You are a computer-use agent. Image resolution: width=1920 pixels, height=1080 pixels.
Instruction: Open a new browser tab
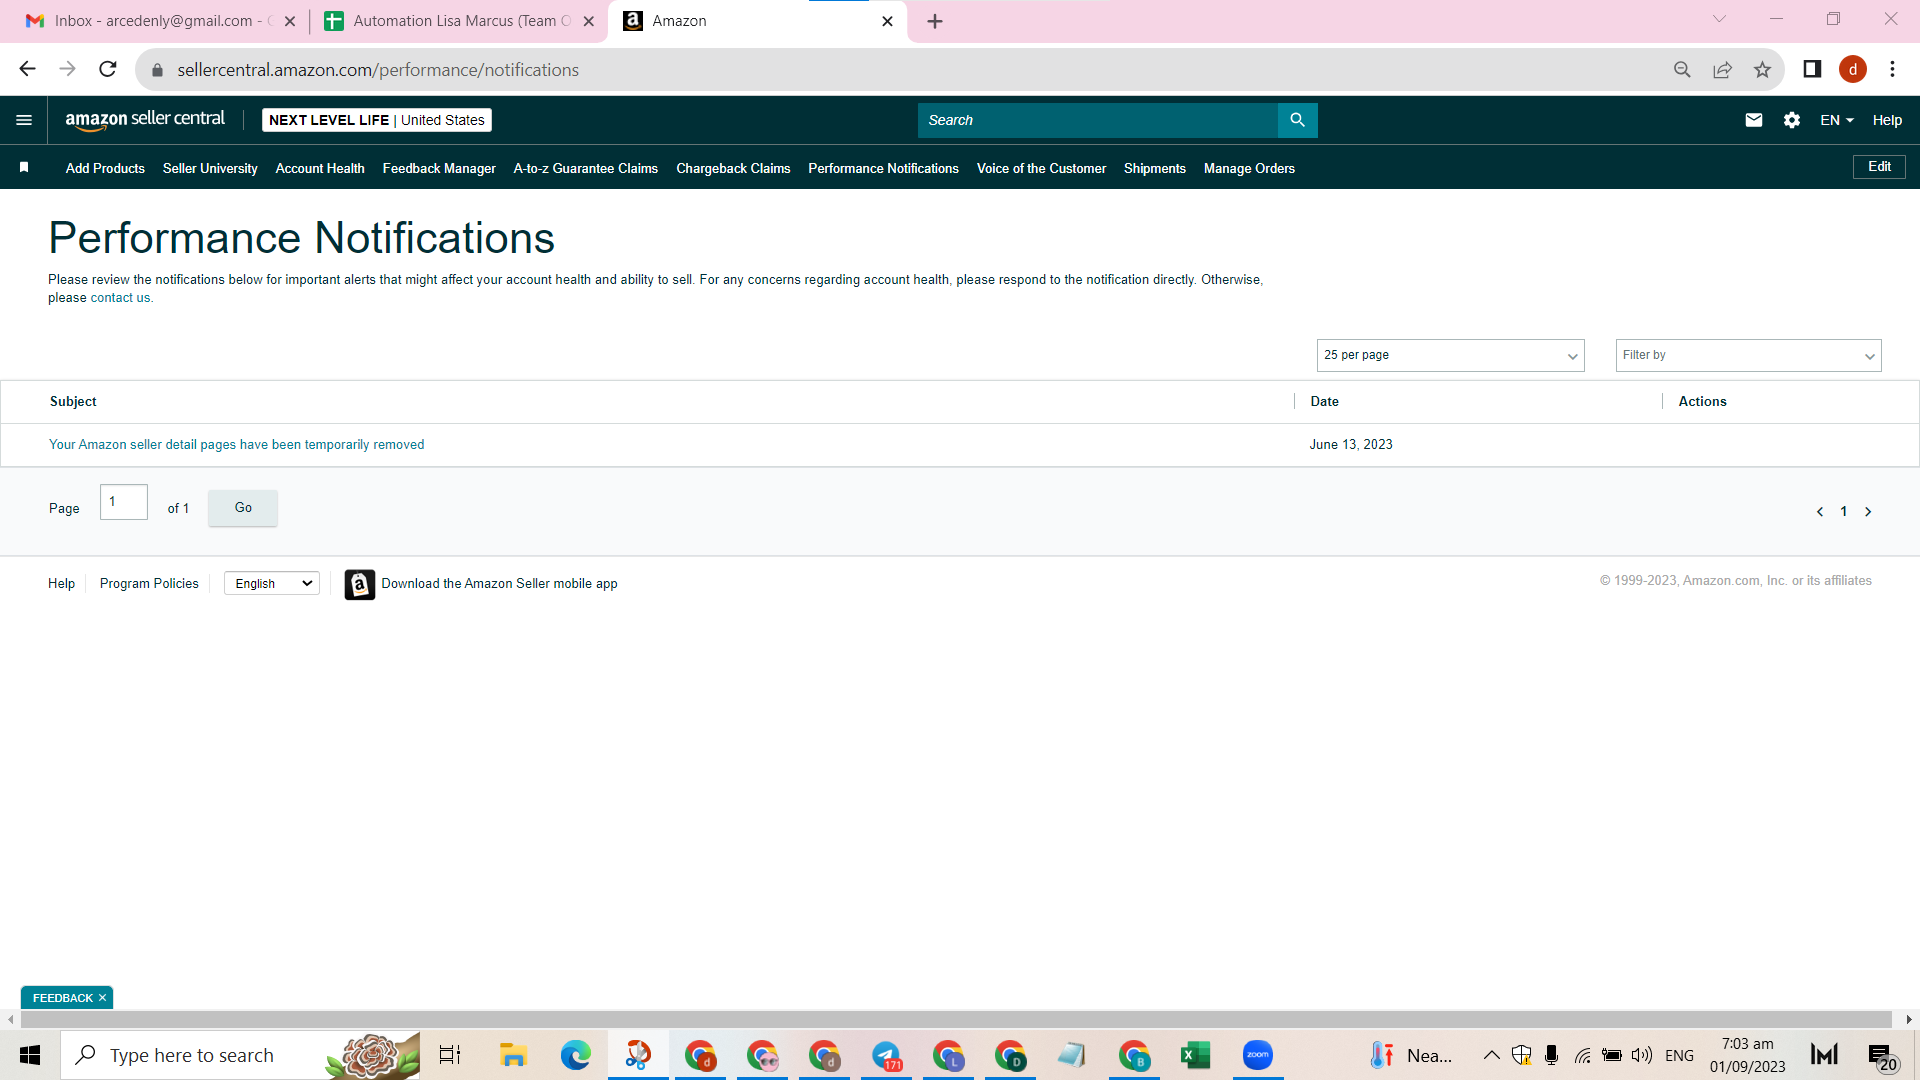click(935, 21)
